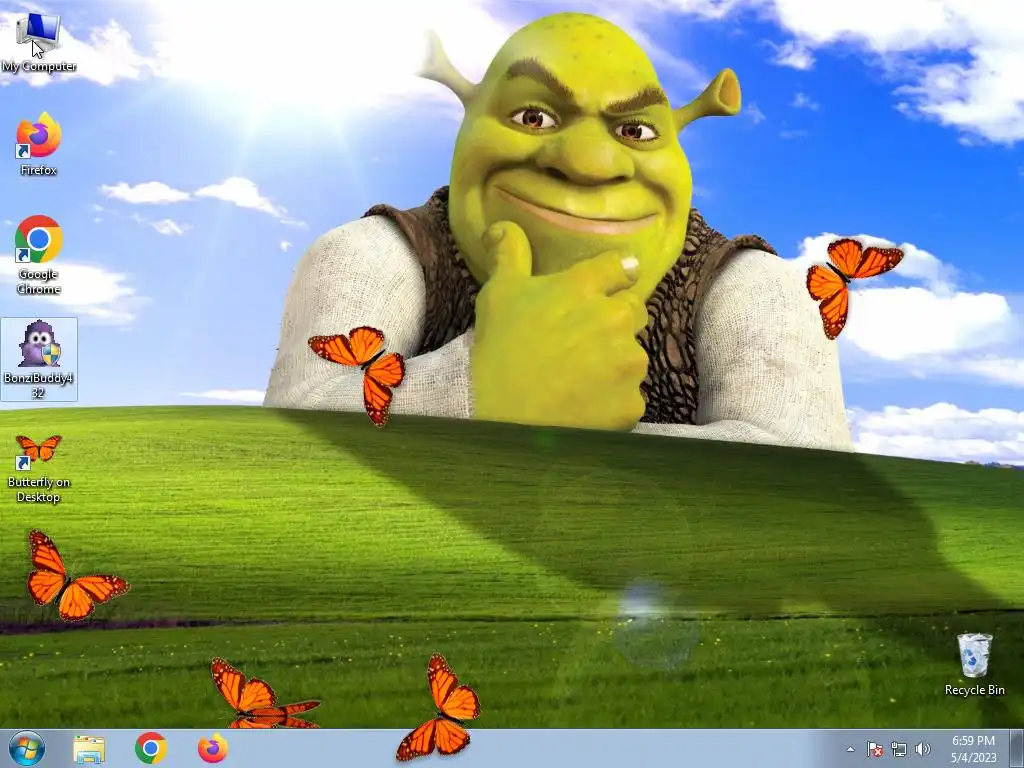This screenshot has width=1024, height=768.
Task: Open the clock showing 6:59 PM
Action: point(973,749)
